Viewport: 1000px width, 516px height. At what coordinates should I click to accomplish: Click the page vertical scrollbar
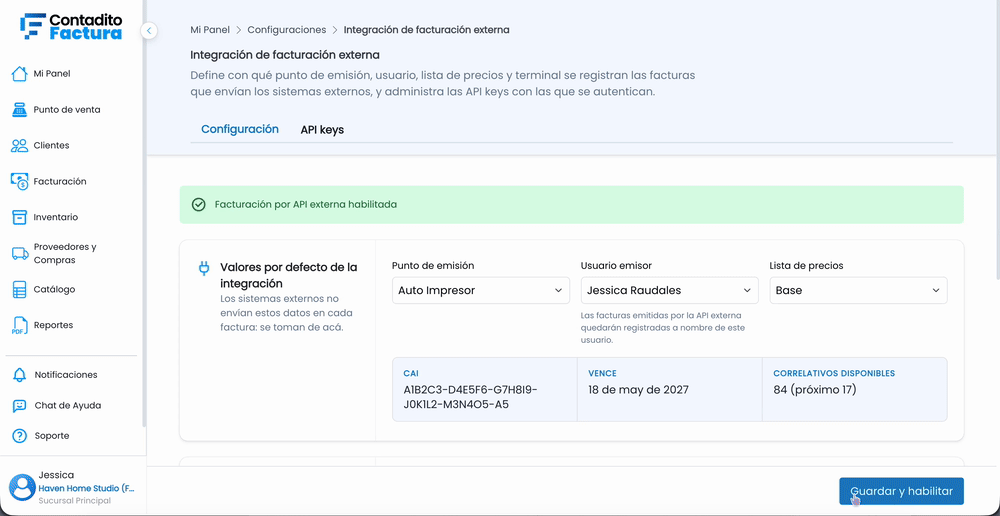pyautogui.click(x=996, y=140)
